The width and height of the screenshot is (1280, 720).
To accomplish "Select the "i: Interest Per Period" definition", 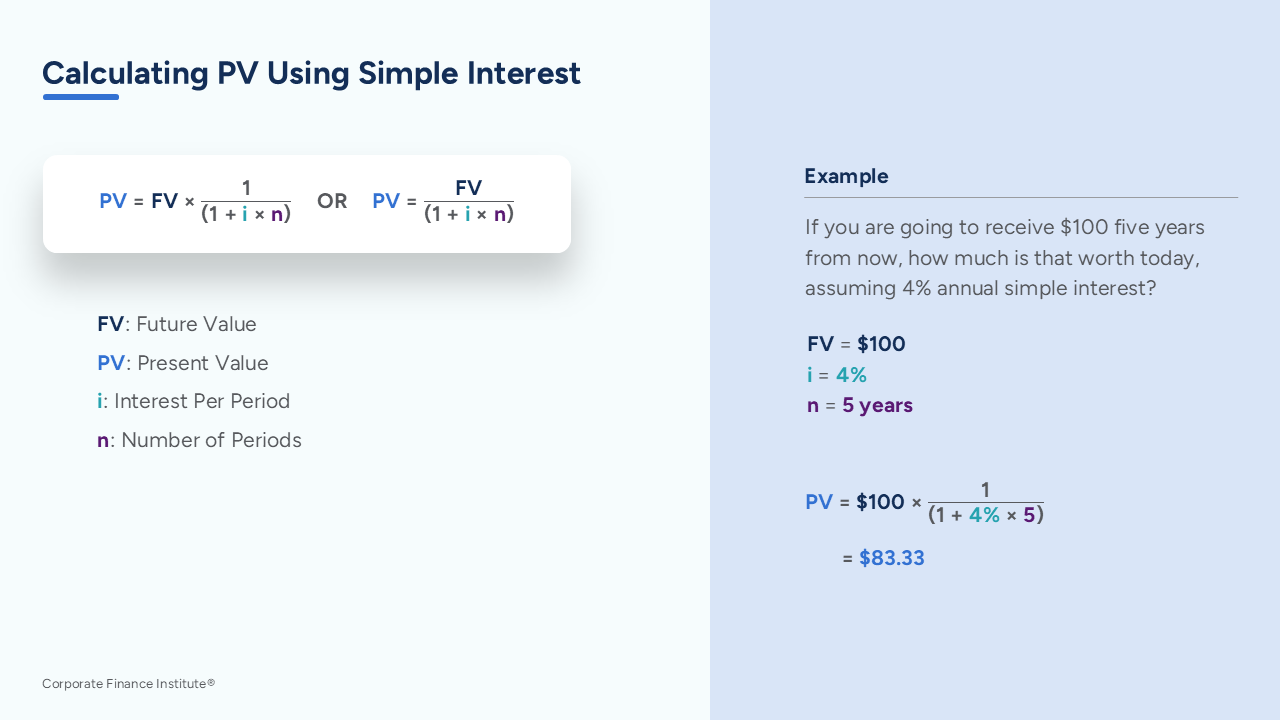I will (x=194, y=401).
